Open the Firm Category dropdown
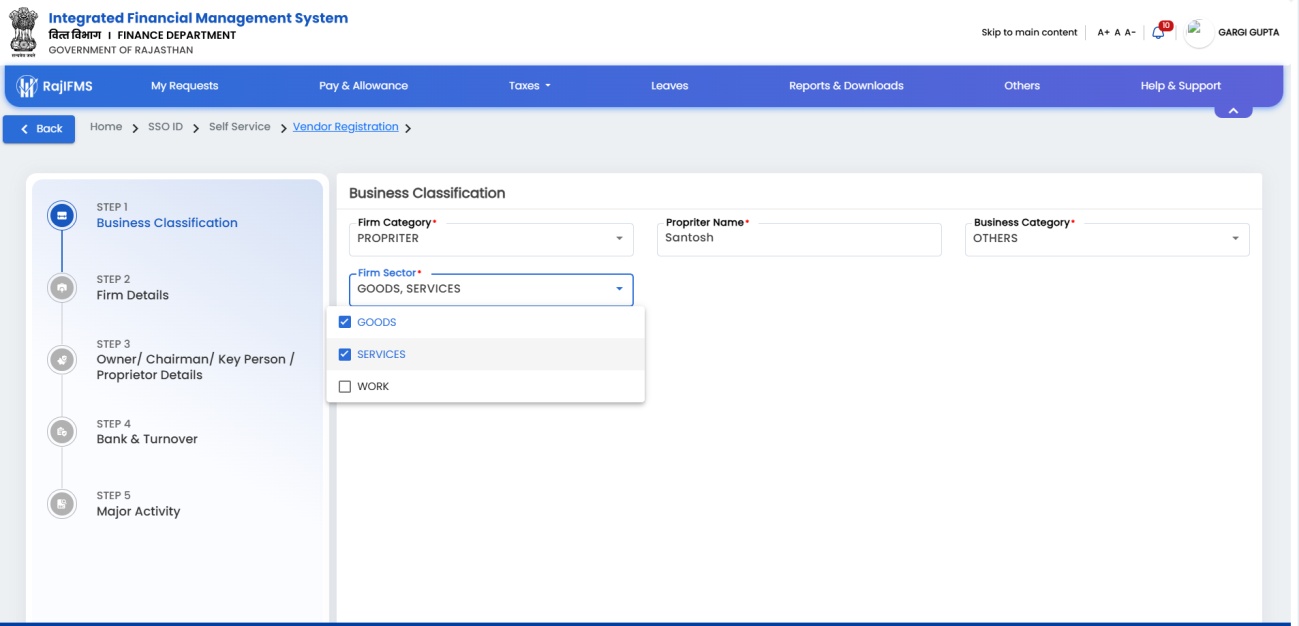 (491, 239)
